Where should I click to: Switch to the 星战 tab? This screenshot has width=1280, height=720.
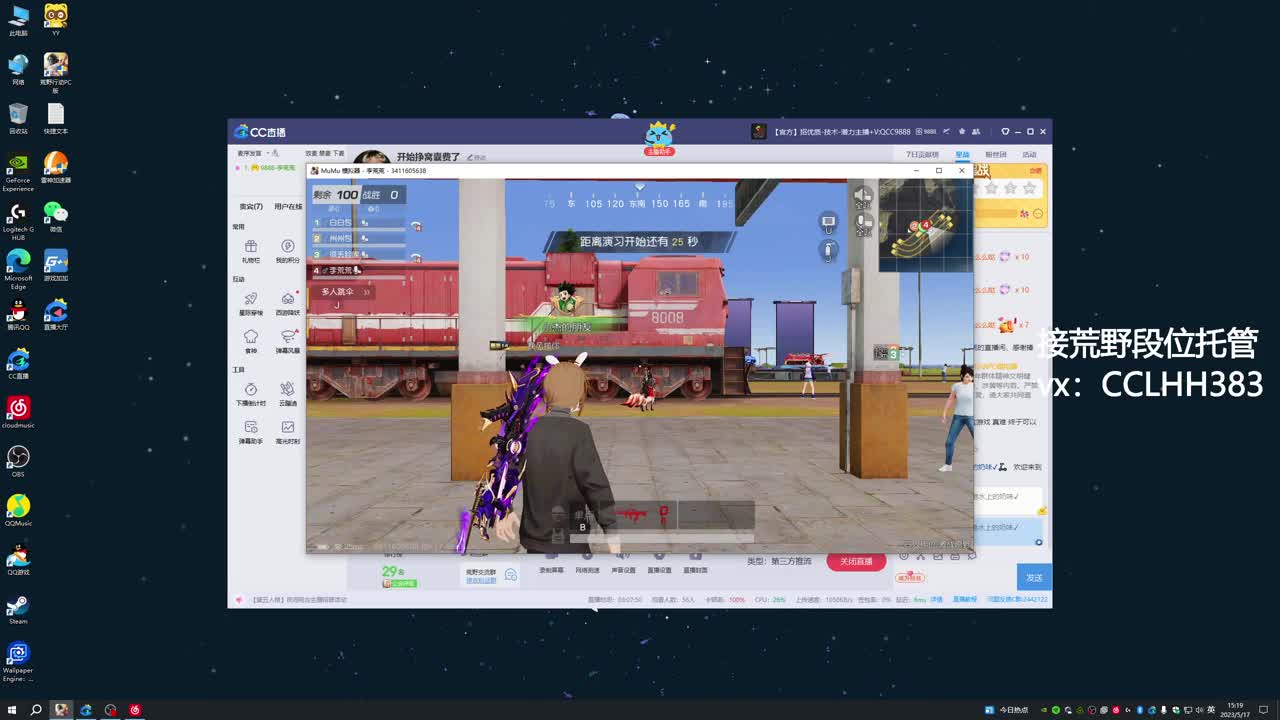tap(962, 155)
